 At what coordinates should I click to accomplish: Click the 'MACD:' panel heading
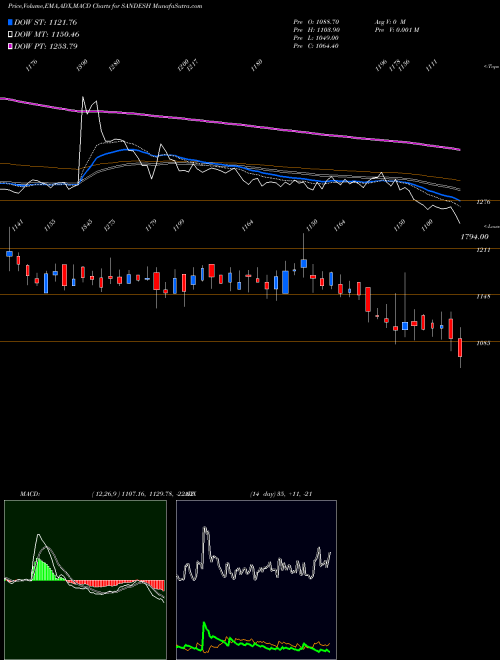click(29, 494)
